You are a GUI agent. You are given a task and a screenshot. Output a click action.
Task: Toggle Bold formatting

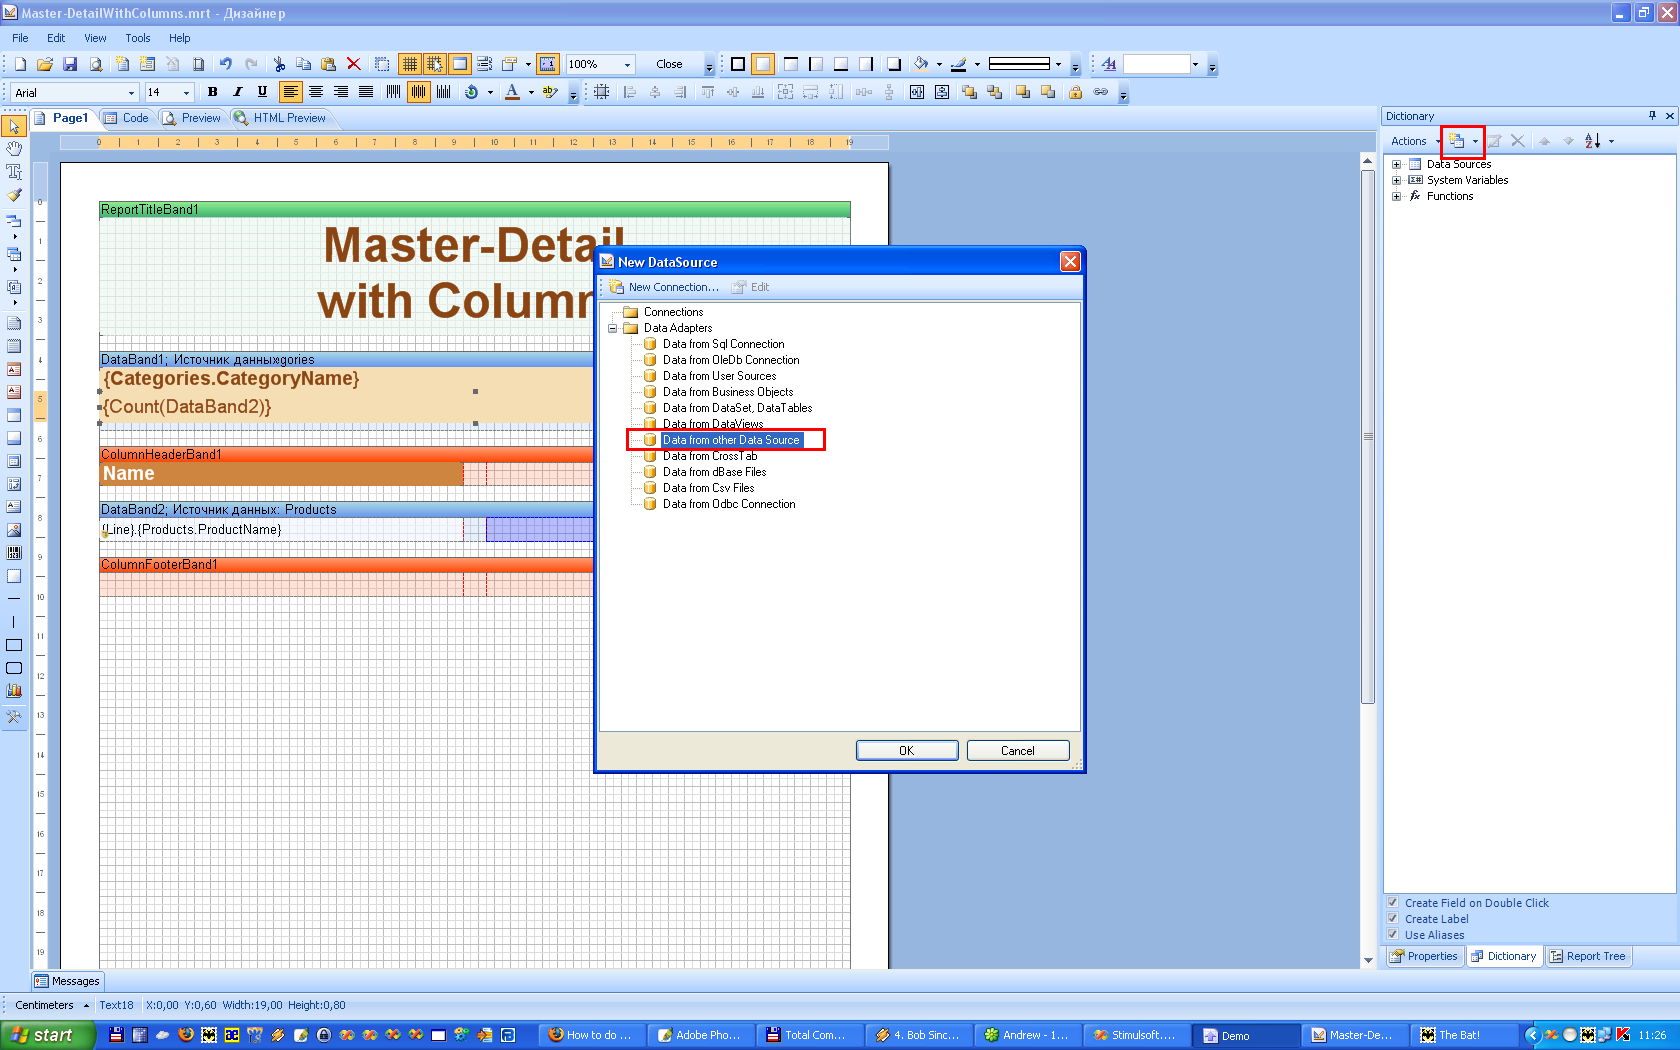[212, 92]
